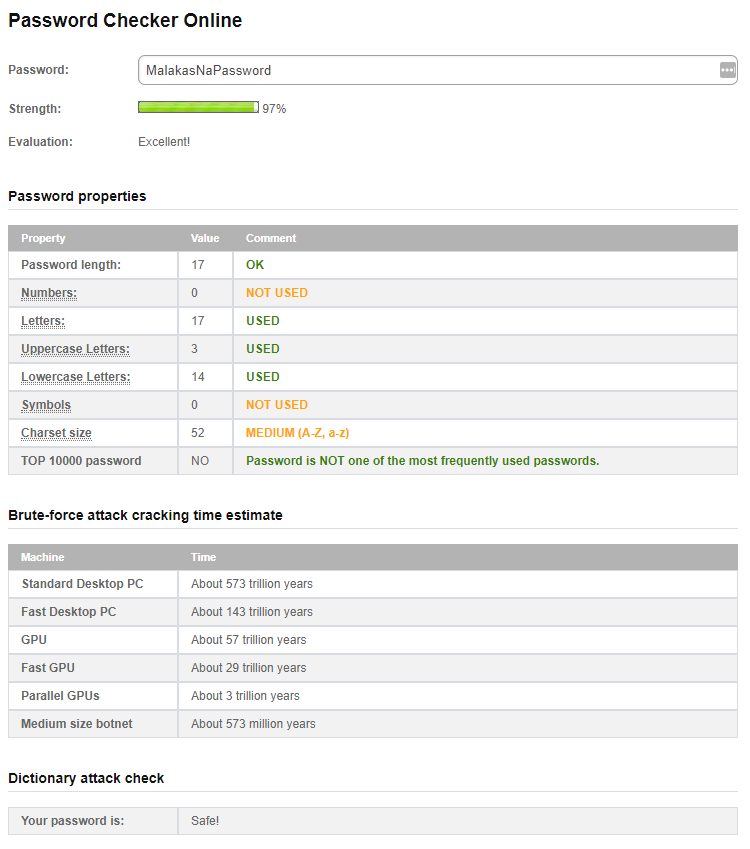
Task: Select the 97% strength percentage text
Action: click(273, 108)
